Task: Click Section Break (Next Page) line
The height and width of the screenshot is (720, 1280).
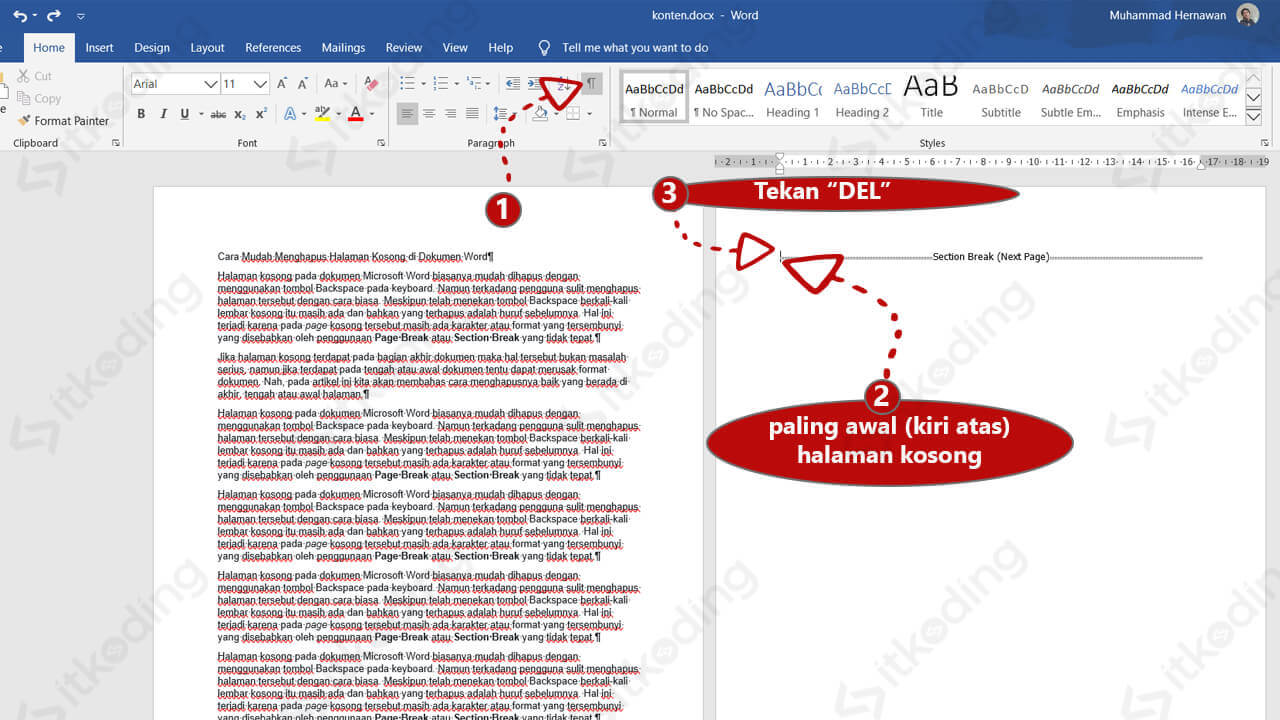Action: [x=991, y=257]
